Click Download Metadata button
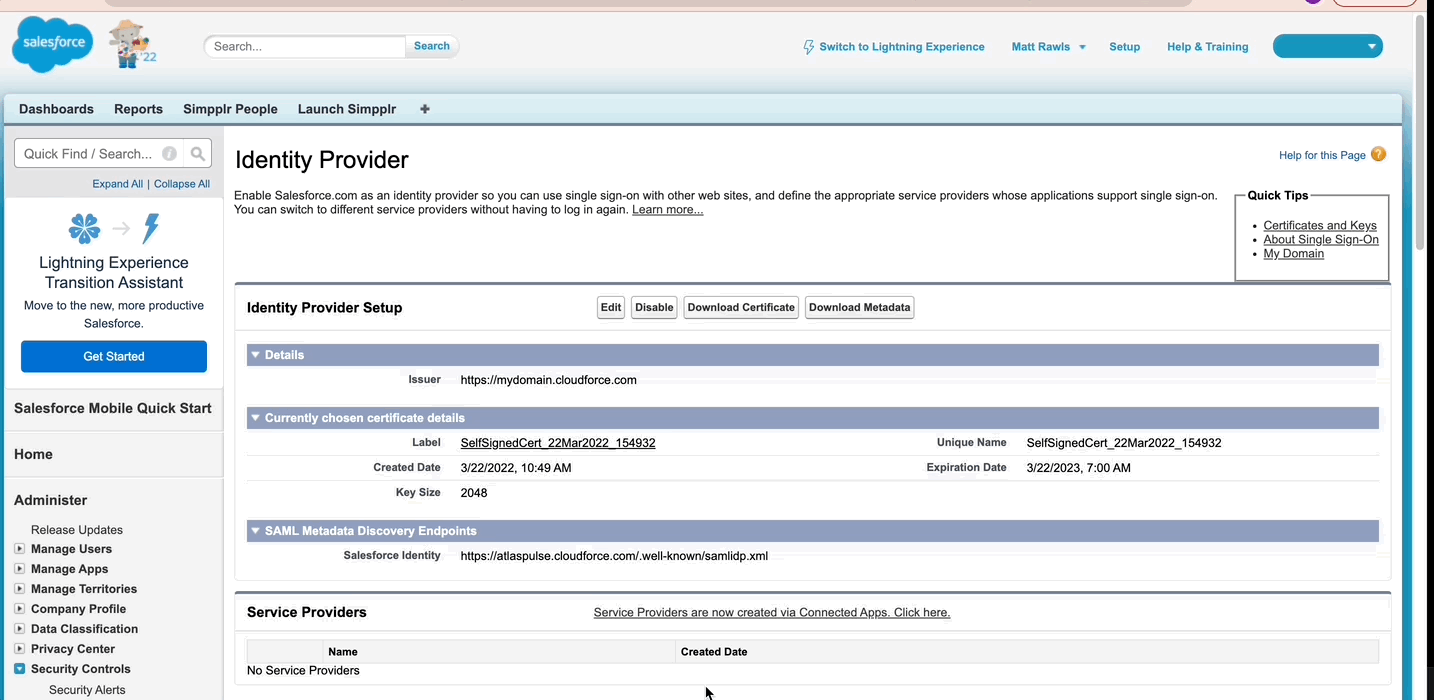This screenshot has width=1434, height=700. click(860, 307)
